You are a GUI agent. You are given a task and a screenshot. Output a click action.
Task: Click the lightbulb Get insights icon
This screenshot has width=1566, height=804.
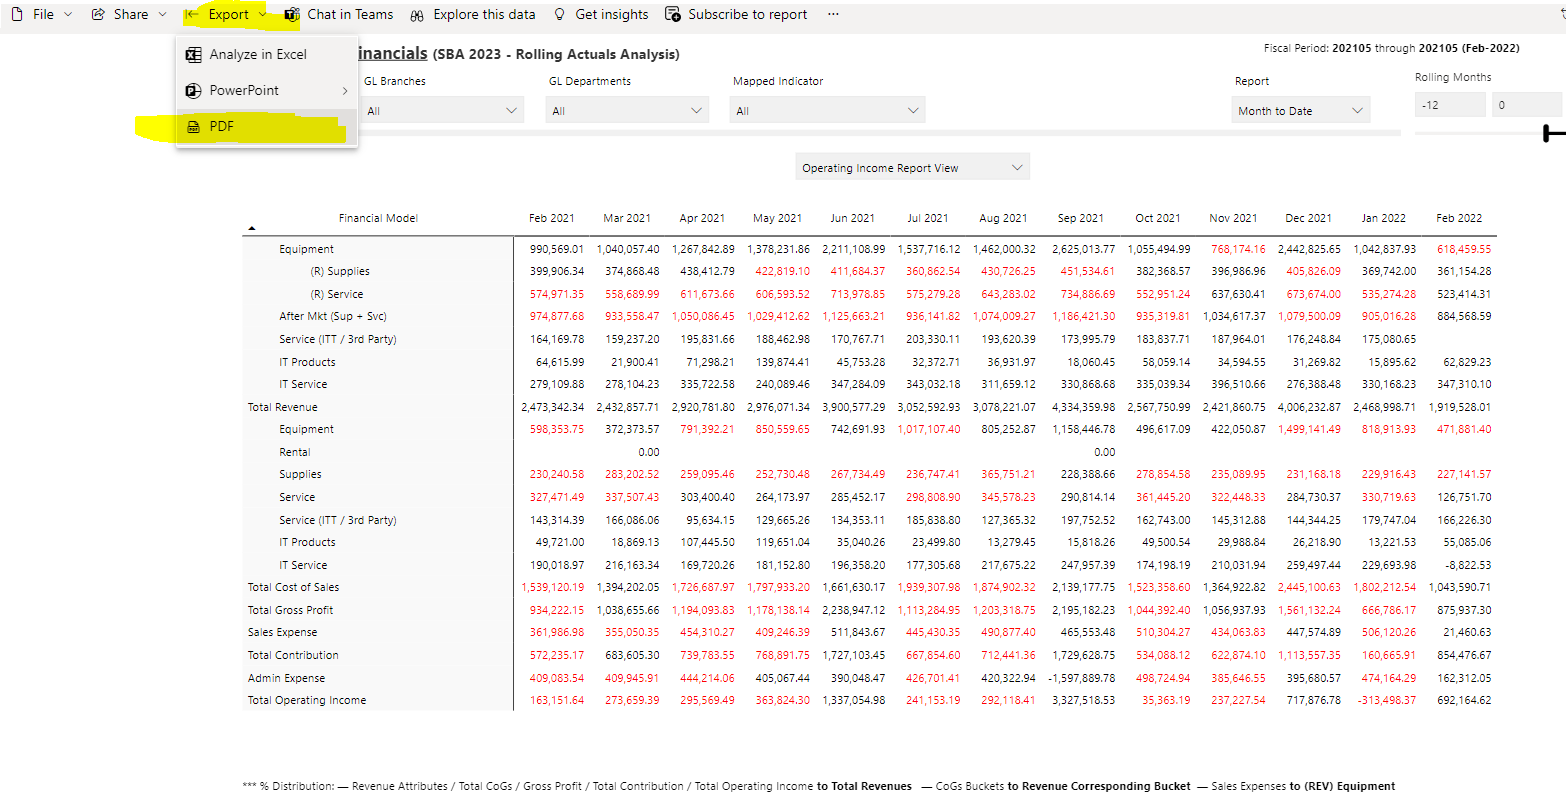[560, 15]
